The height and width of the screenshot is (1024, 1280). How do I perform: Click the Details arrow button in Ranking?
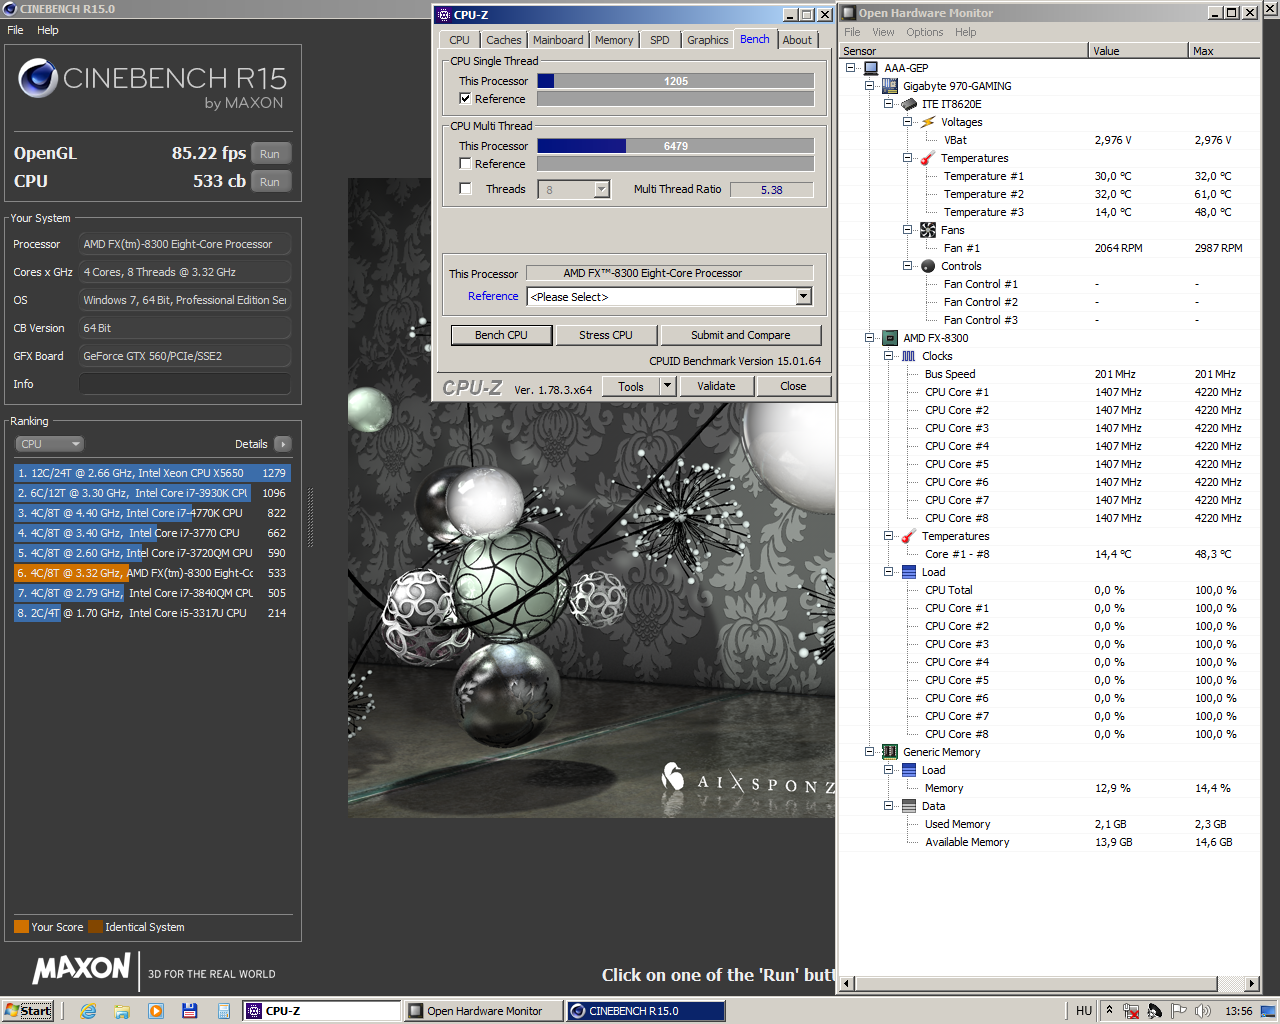(282, 444)
